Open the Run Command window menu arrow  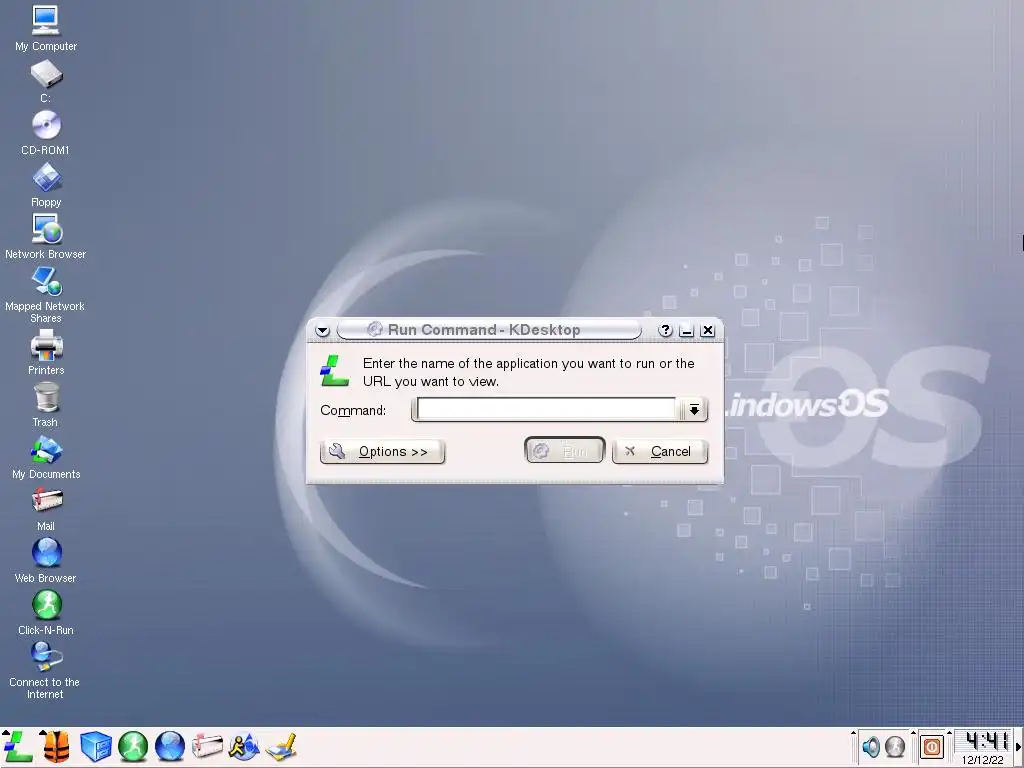tap(322, 330)
